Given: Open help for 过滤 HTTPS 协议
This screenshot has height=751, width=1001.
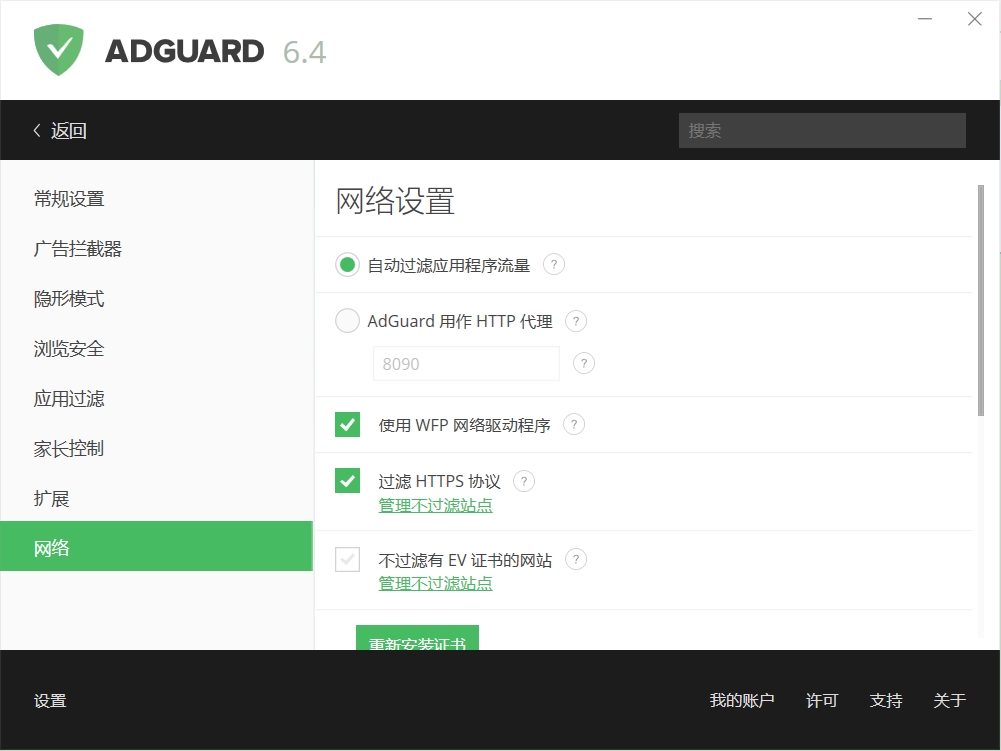Looking at the screenshot, I should [524, 481].
